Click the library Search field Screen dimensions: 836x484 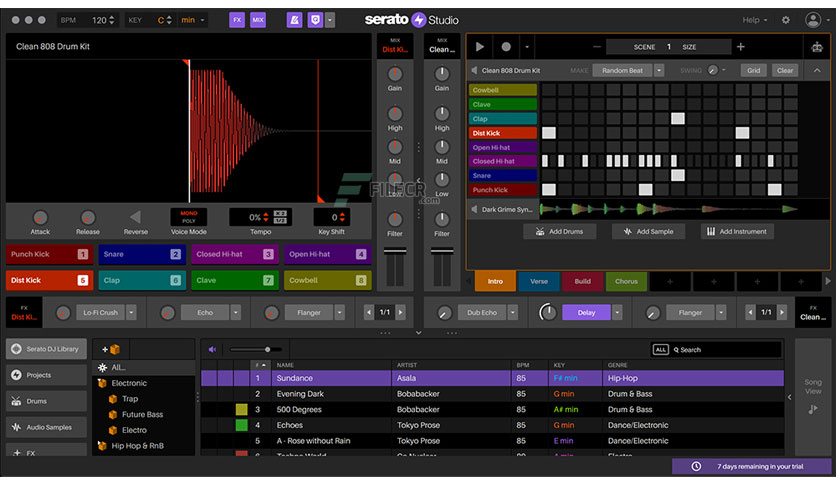[x=725, y=350]
